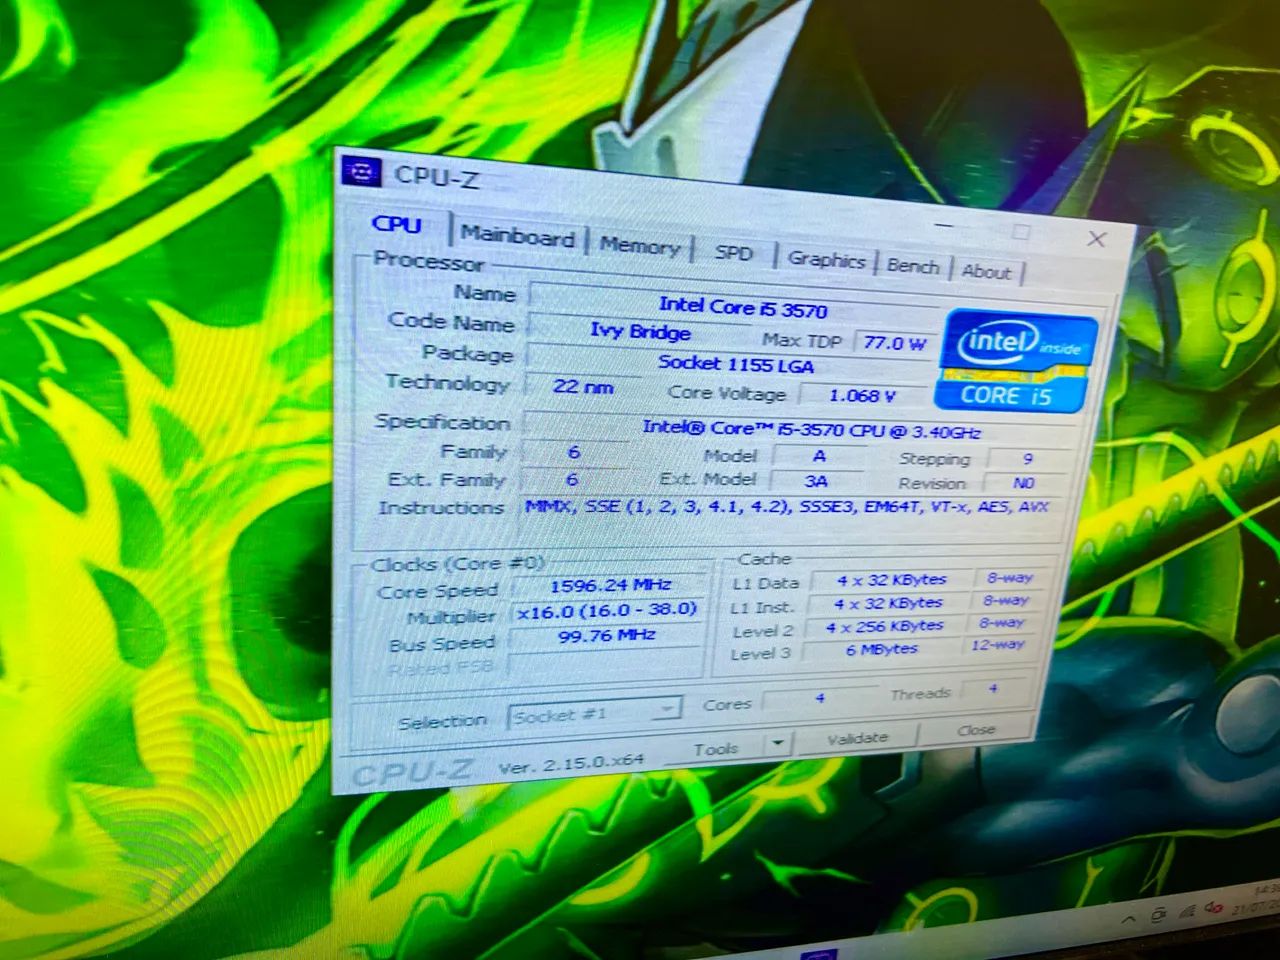The image size is (1280, 960).
Task: Click the Level 3 size 6 MBytes
Action: 882,649
